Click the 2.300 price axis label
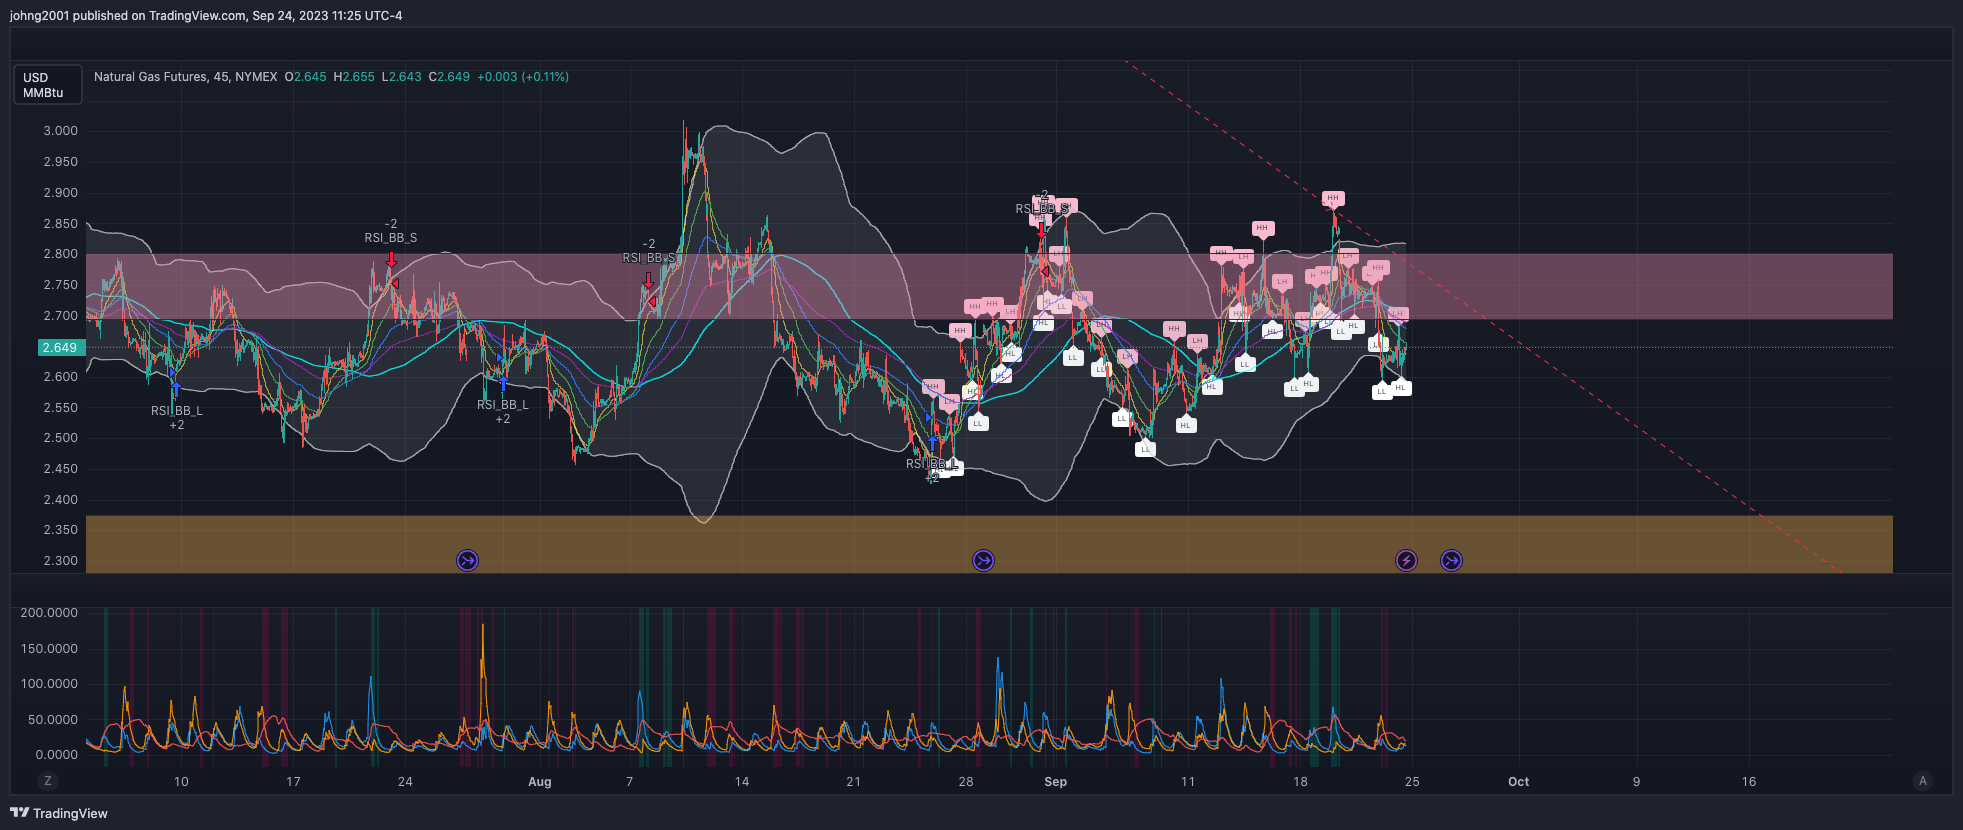 point(60,561)
